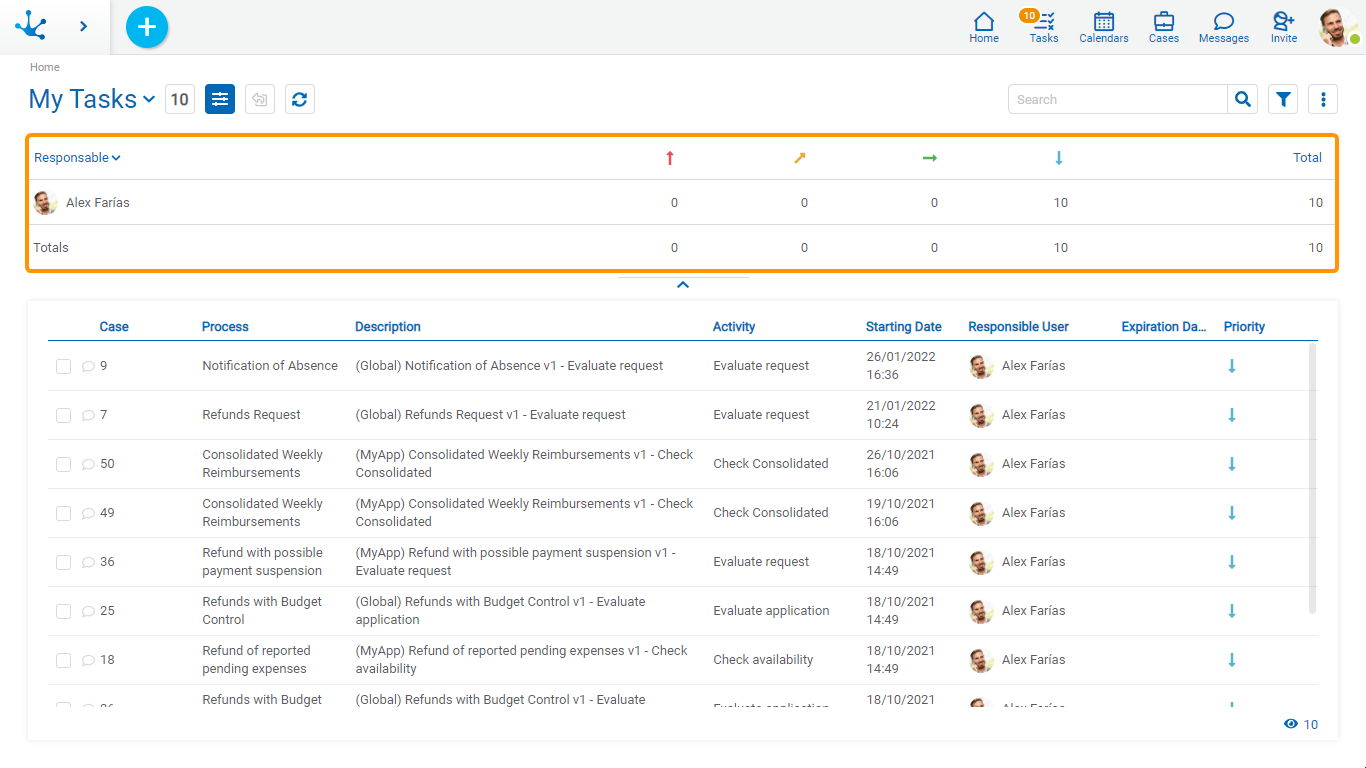Click the blue low priority arrow header
The height and width of the screenshot is (768, 1366).
pyautogui.click(x=1059, y=158)
